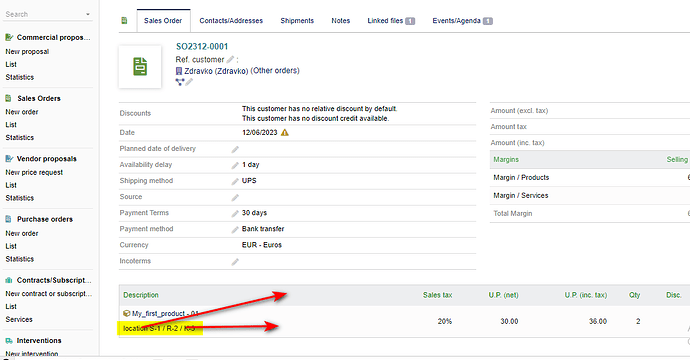The width and height of the screenshot is (690, 360).
Task: Edit Planned date of delivery pencil
Action: point(235,149)
